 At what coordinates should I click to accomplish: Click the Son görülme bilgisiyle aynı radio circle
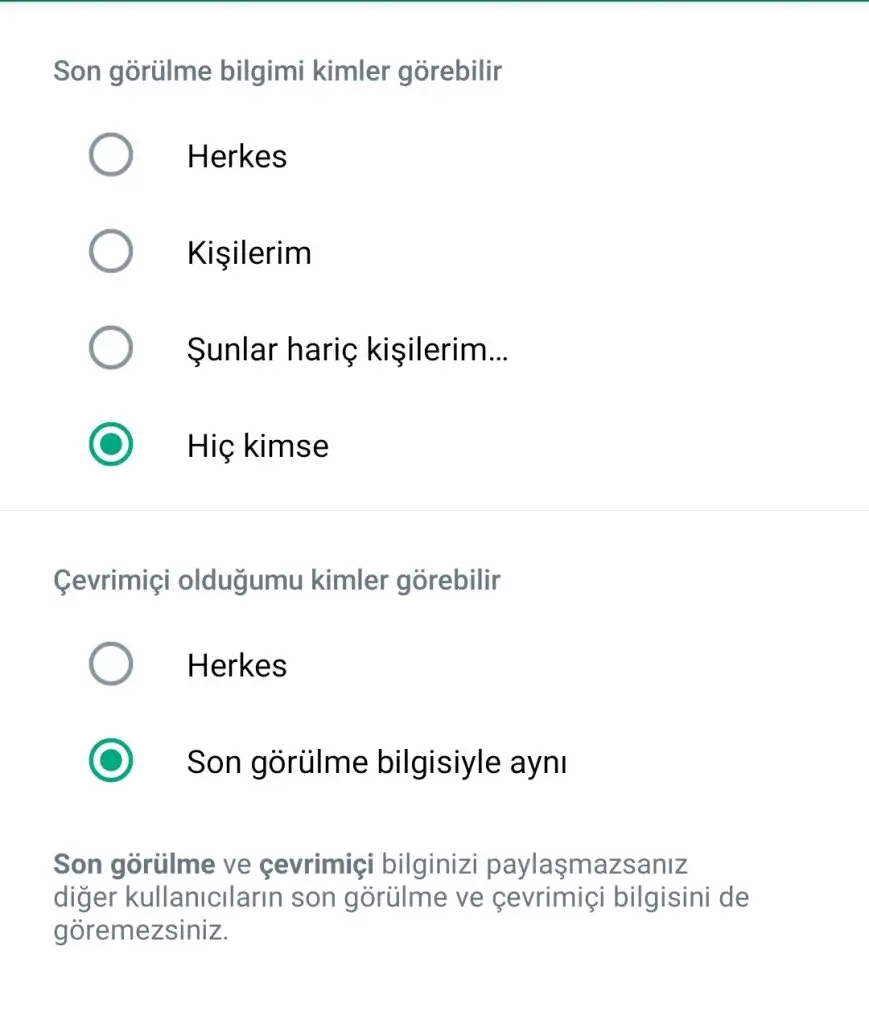[110, 762]
